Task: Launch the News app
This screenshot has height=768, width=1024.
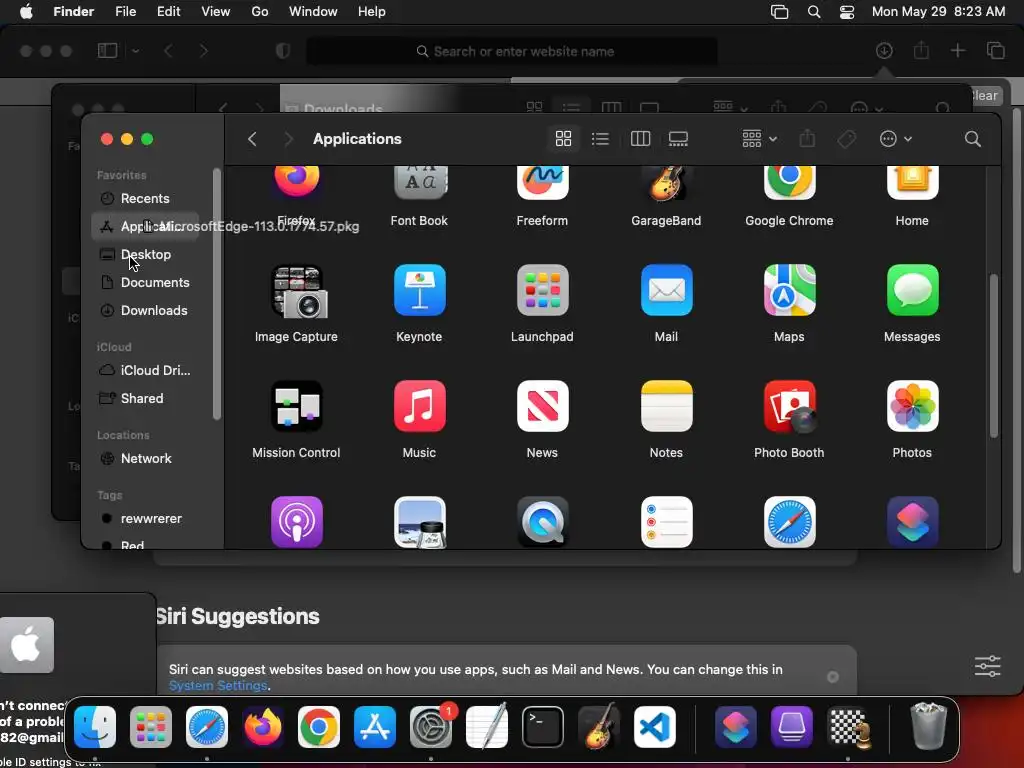Action: pyautogui.click(x=543, y=406)
